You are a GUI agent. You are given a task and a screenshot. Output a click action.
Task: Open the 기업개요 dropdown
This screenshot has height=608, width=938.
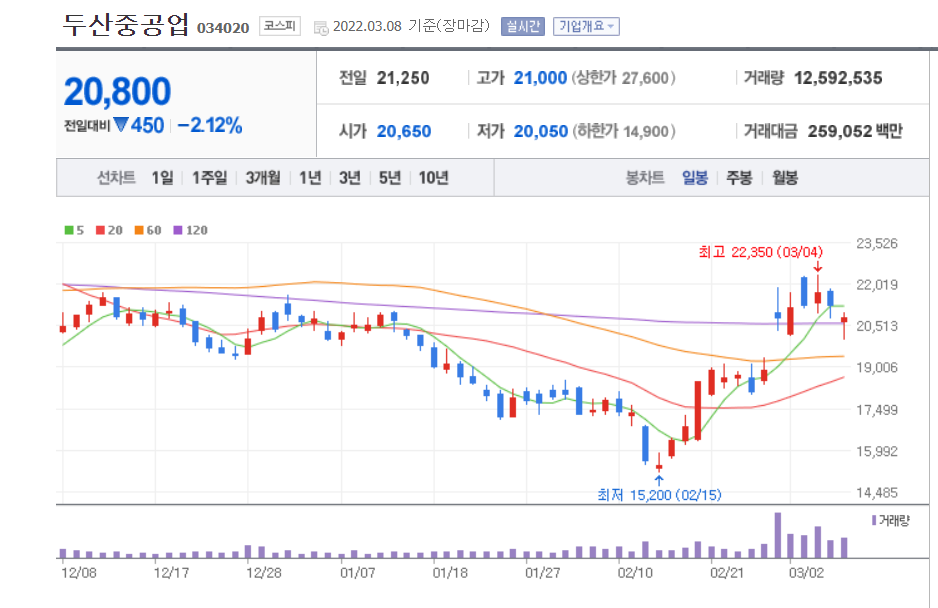tap(586, 26)
